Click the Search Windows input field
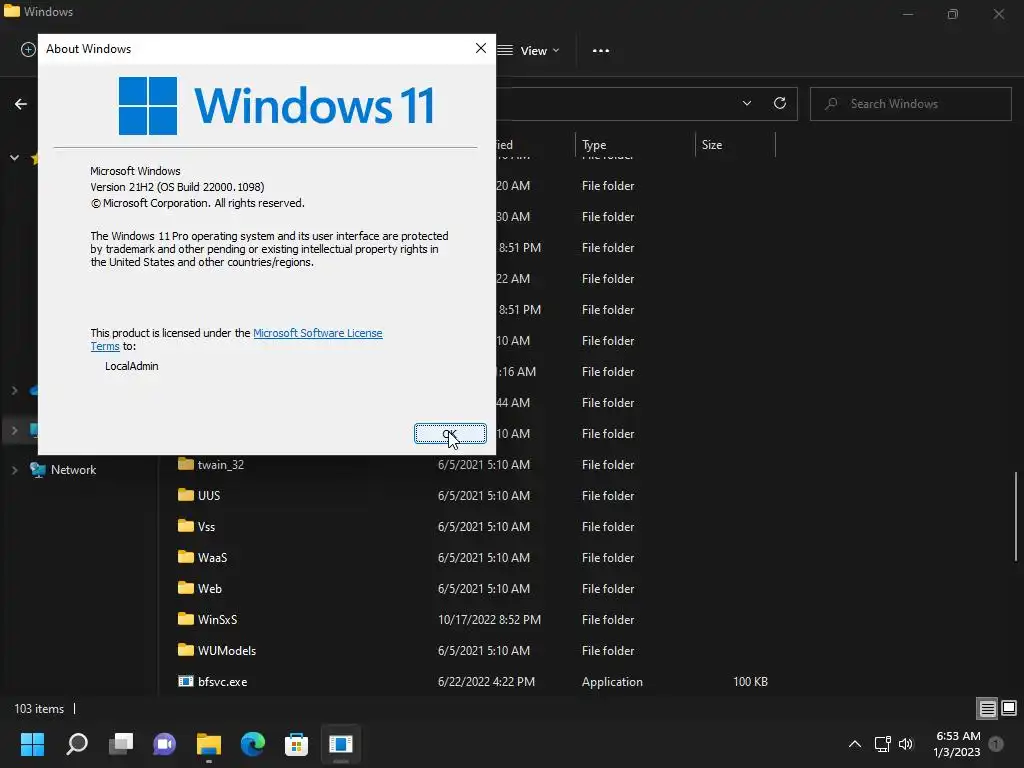 tap(910, 104)
